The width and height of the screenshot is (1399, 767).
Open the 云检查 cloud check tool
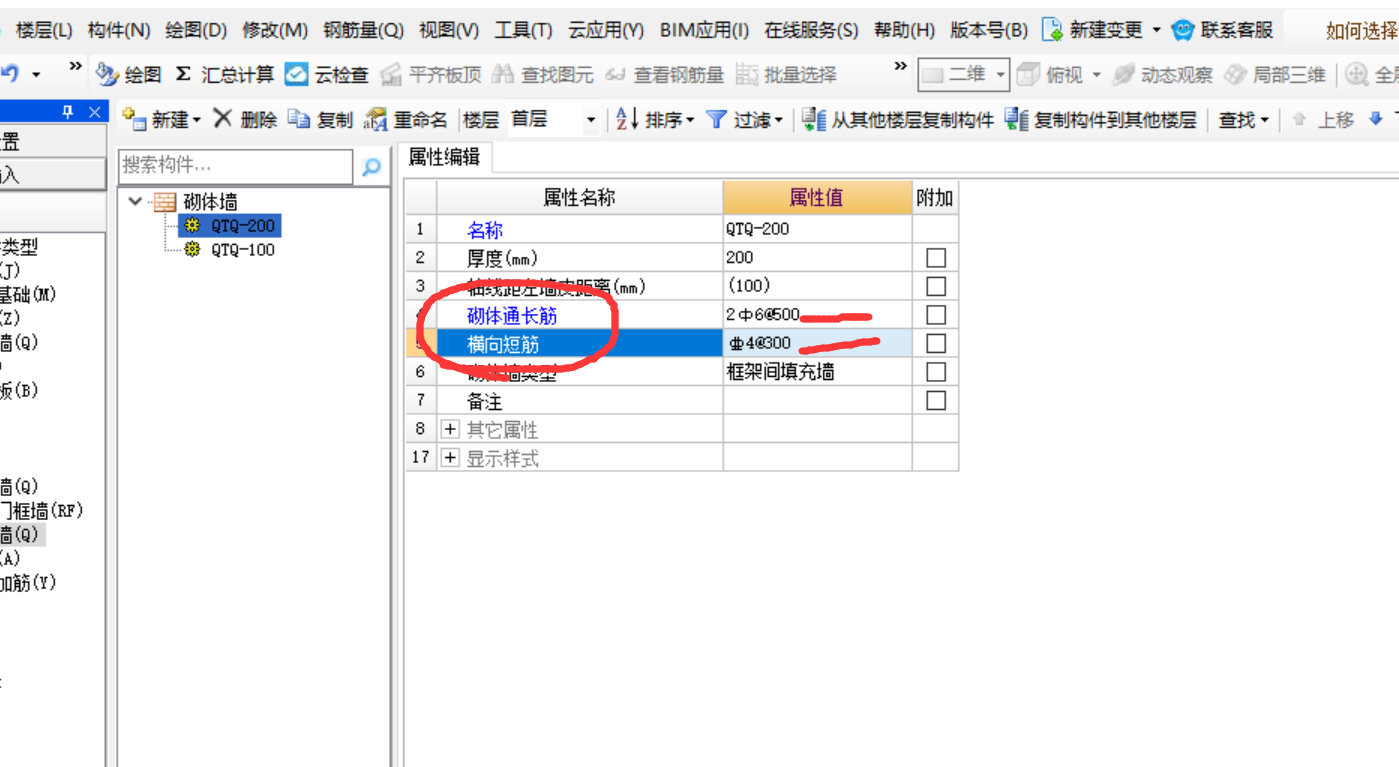[297, 74]
